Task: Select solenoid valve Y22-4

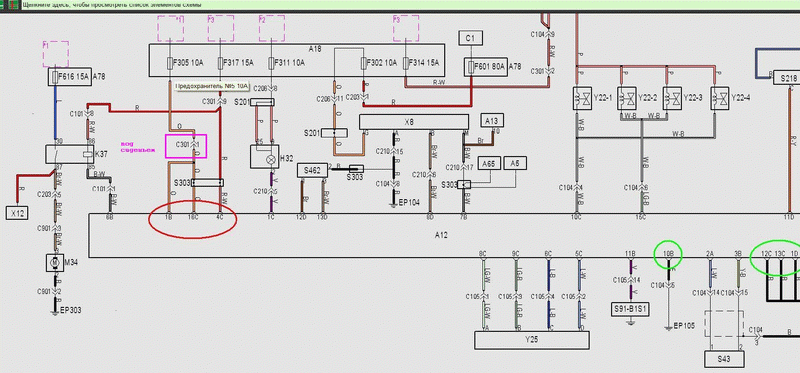Action: (720, 98)
